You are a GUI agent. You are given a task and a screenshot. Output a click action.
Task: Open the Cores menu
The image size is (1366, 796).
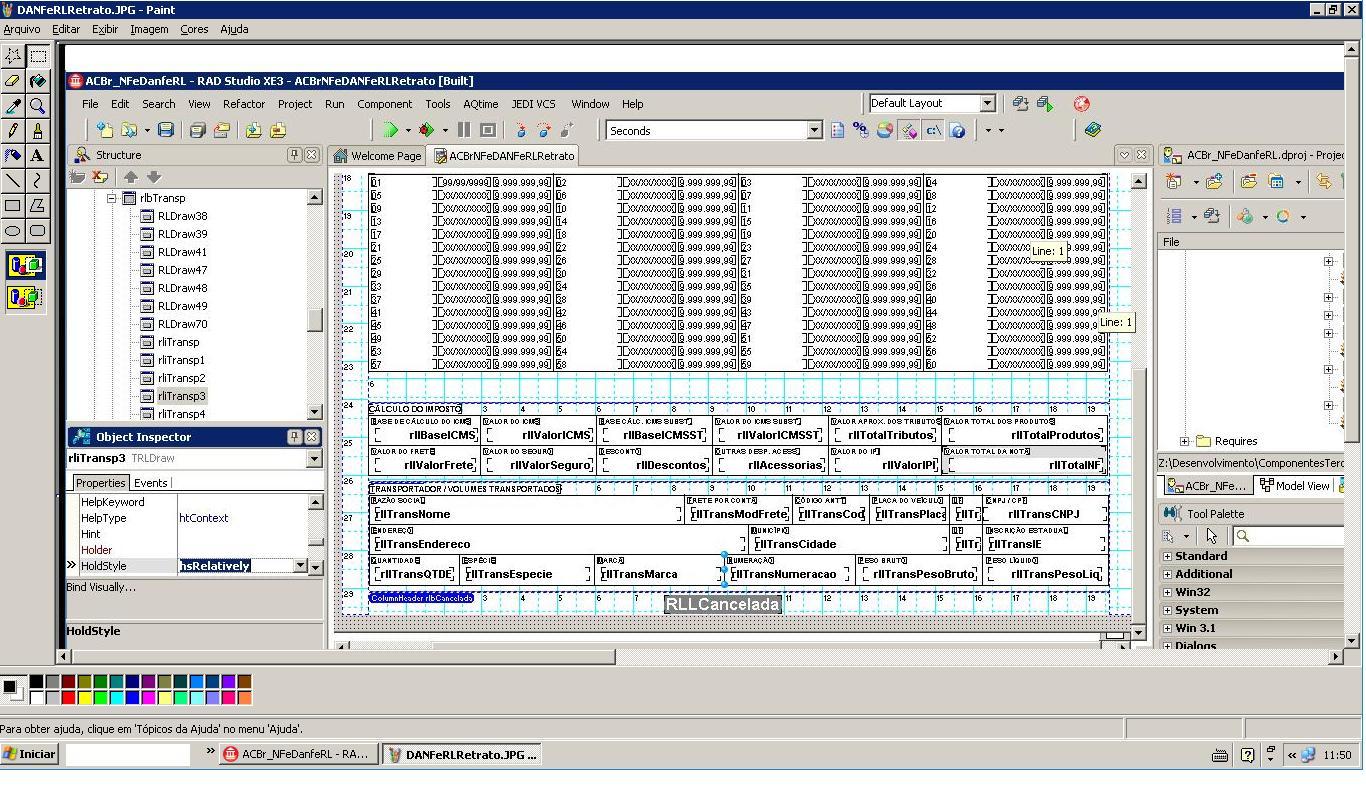click(194, 29)
